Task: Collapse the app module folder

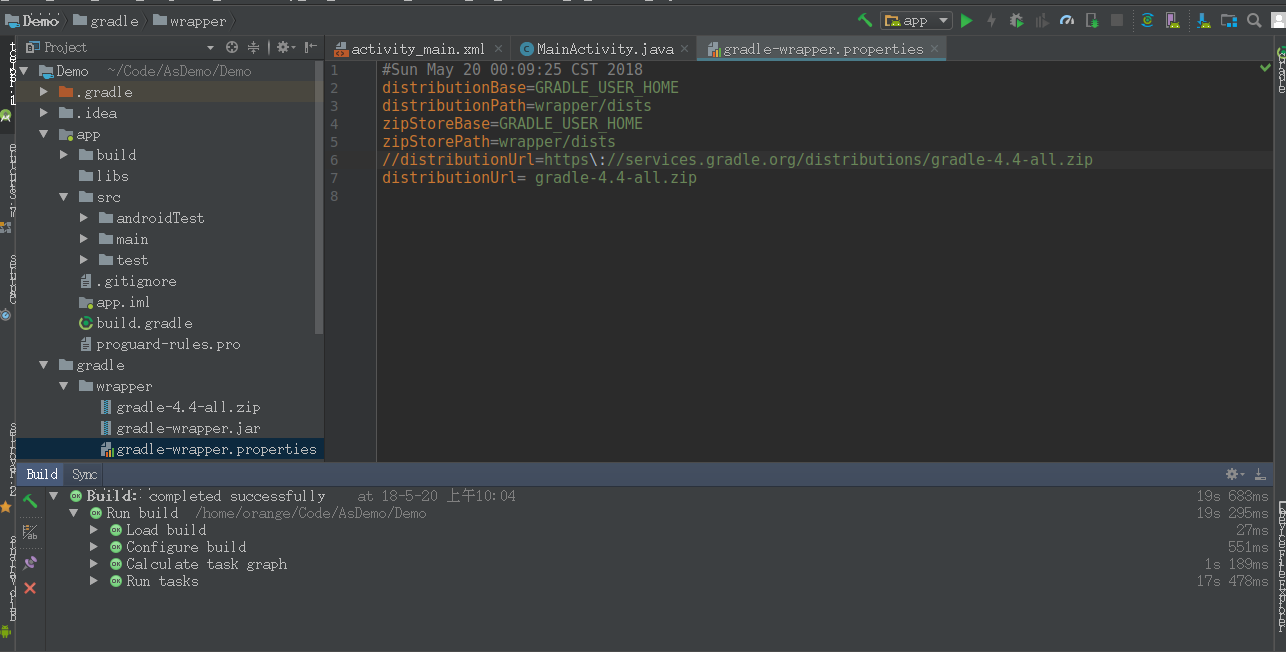Action: click(44, 134)
